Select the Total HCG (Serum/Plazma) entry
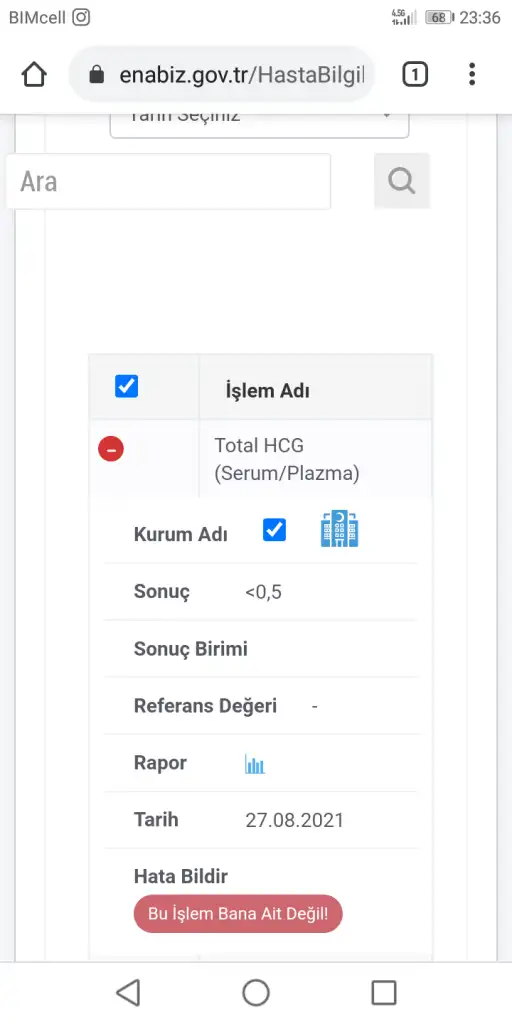This screenshot has width=512, height=1024. point(287,460)
